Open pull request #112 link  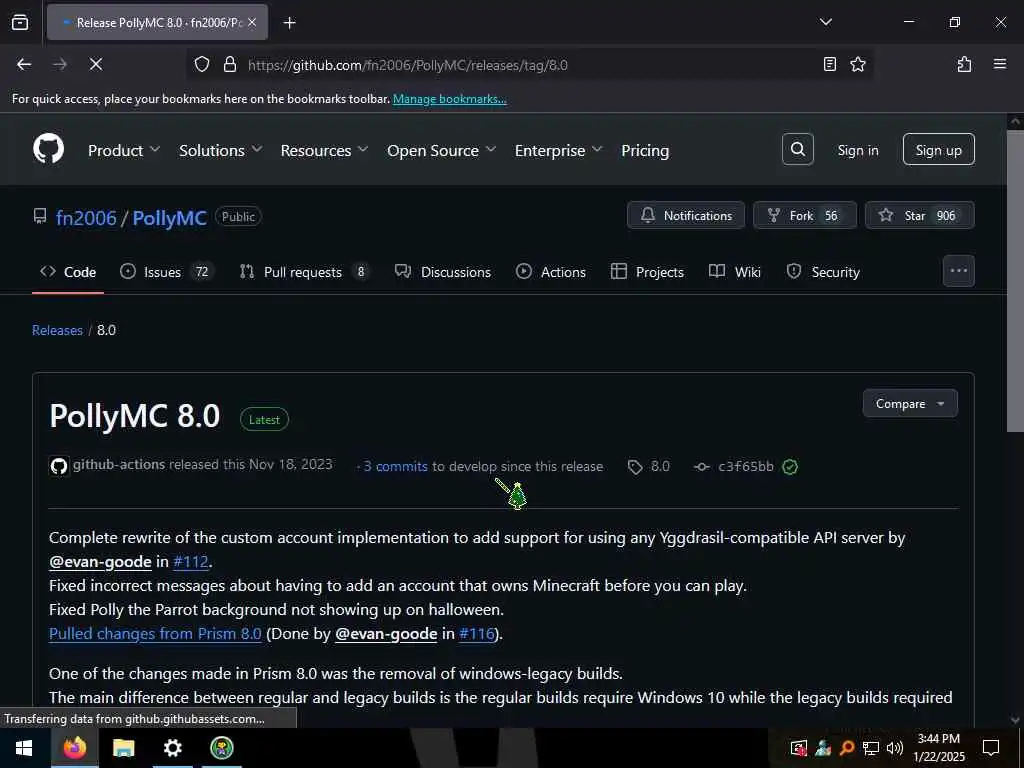[x=191, y=562]
